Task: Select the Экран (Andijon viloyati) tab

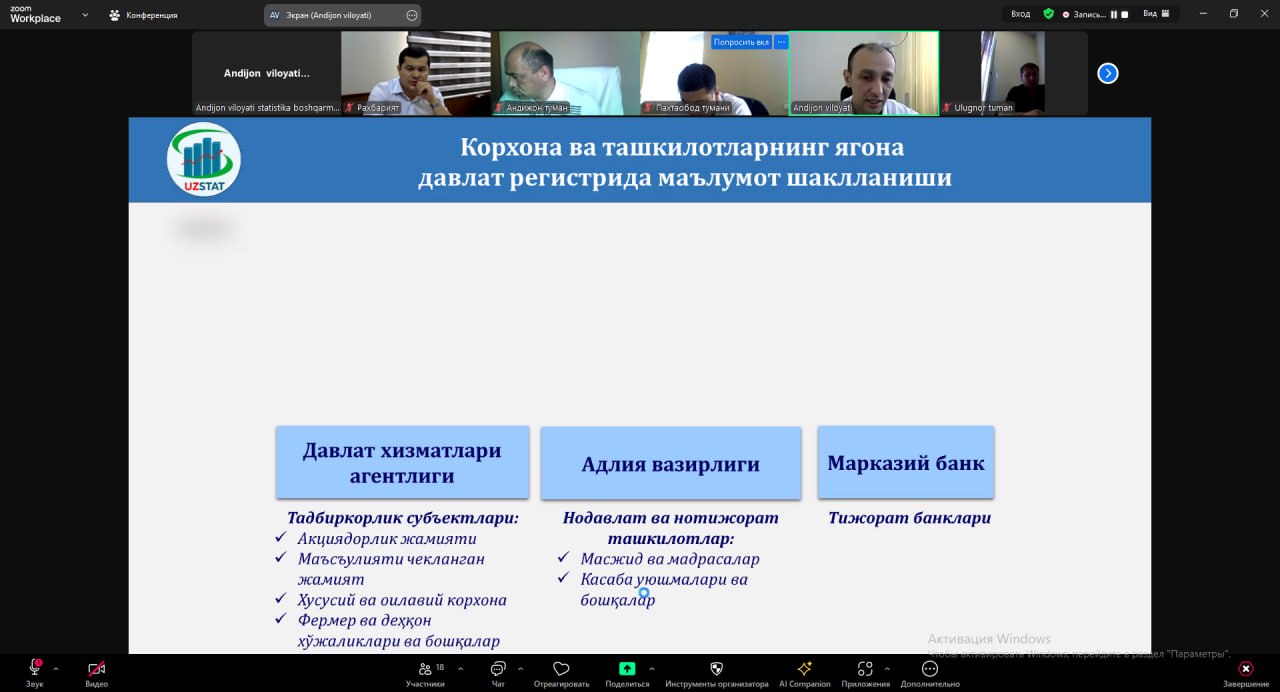Action: 335,15
